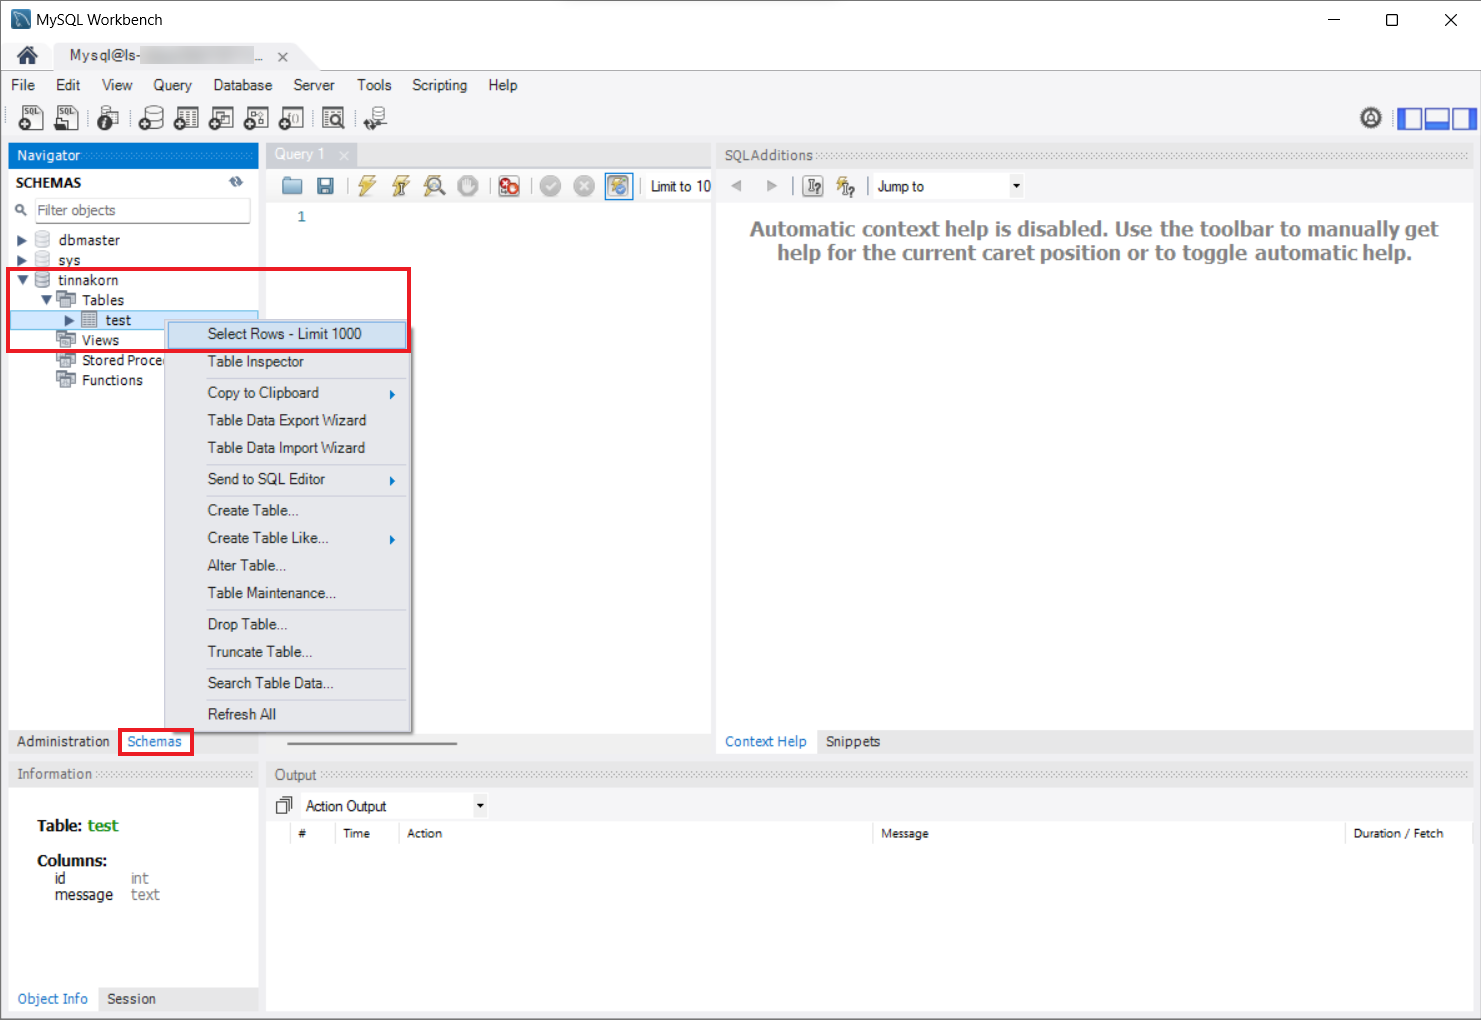Go back in SQL Additions help
Image resolution: width=1481 pixels, height=1020 pixels.
(736, 186)
